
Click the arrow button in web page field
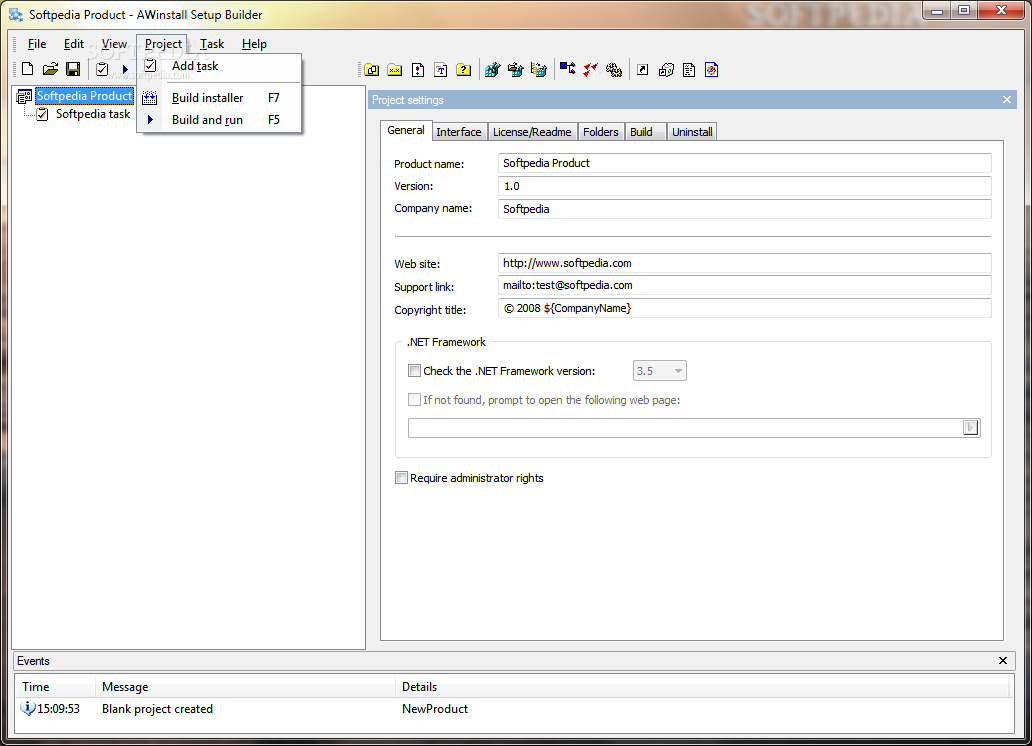tap(971, 427)
